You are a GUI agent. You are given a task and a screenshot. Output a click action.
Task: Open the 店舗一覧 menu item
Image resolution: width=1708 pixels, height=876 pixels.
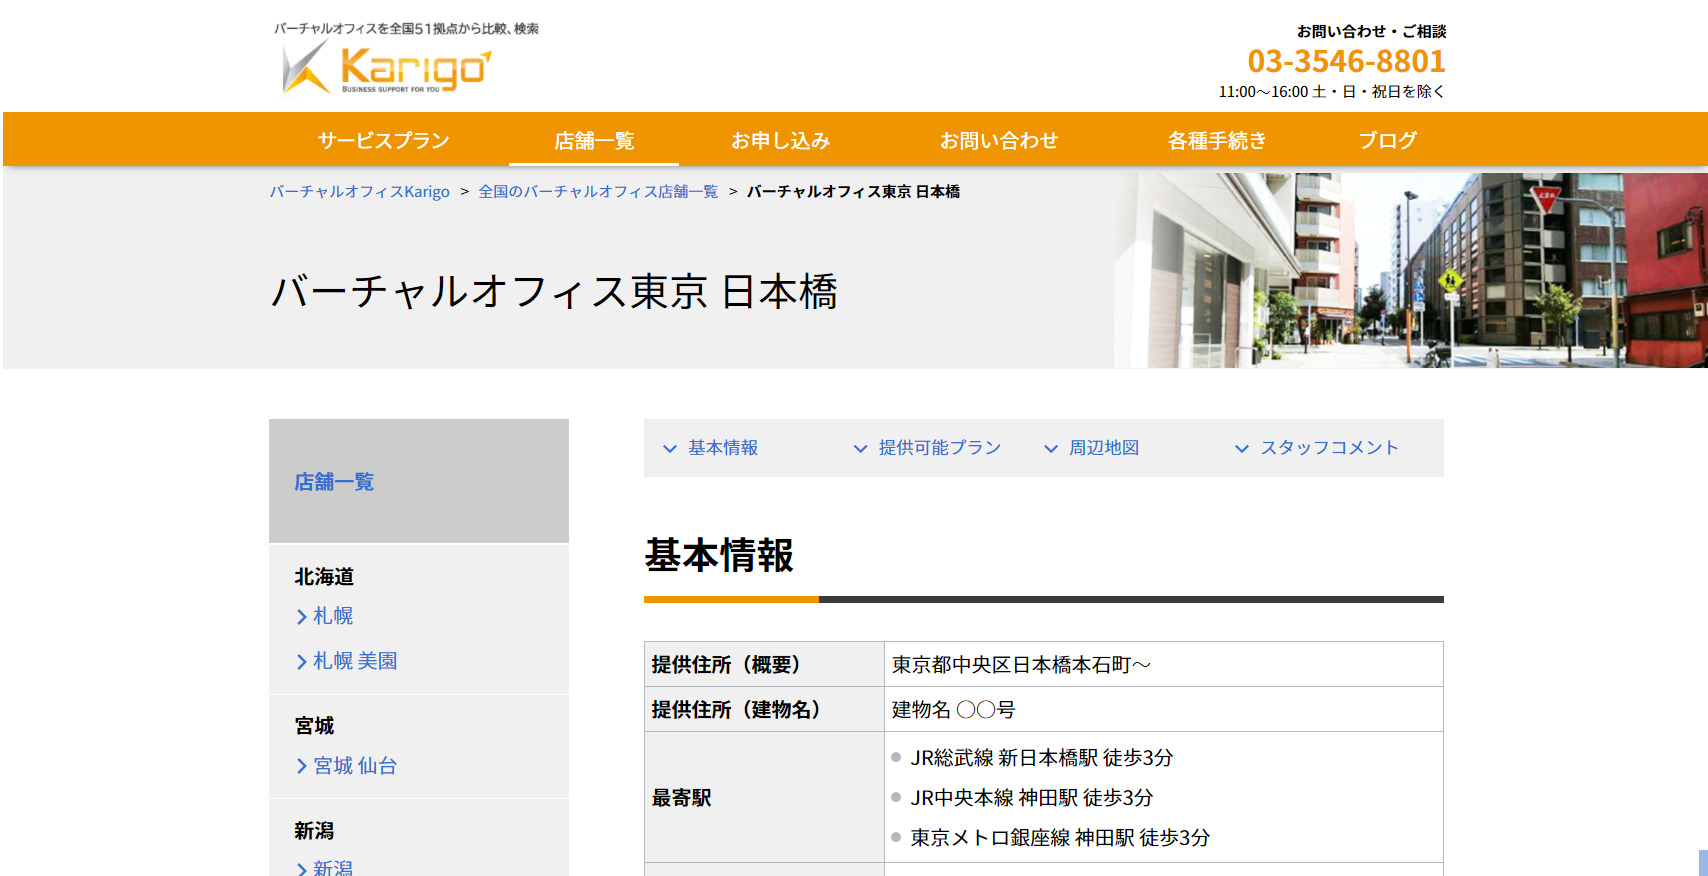[x=594, y=140]
